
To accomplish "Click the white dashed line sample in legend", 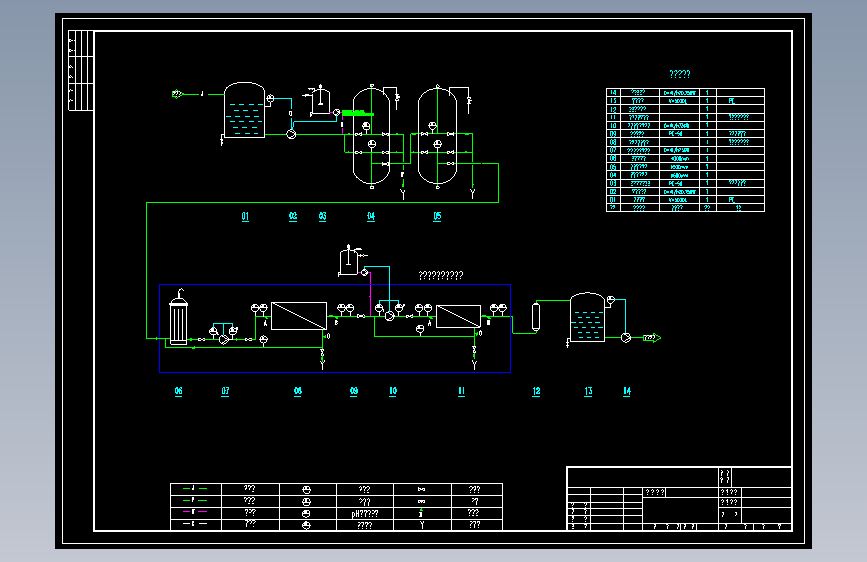I will 195,523.
